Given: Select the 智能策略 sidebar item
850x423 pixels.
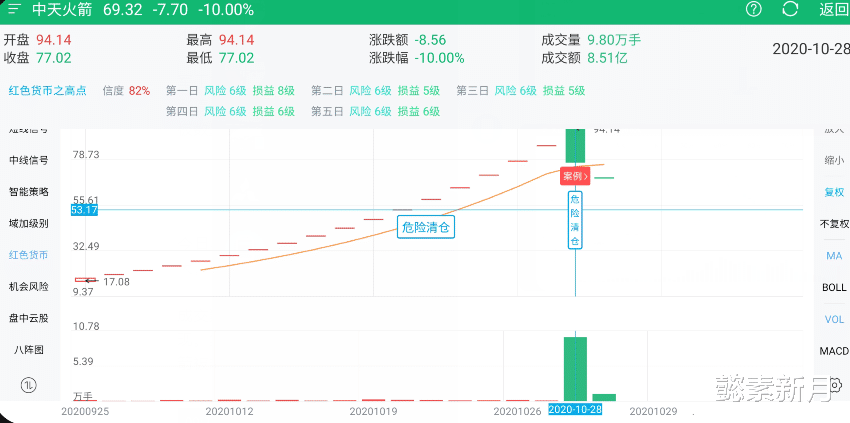Looking at the screenshot, I should pos(28,192).
